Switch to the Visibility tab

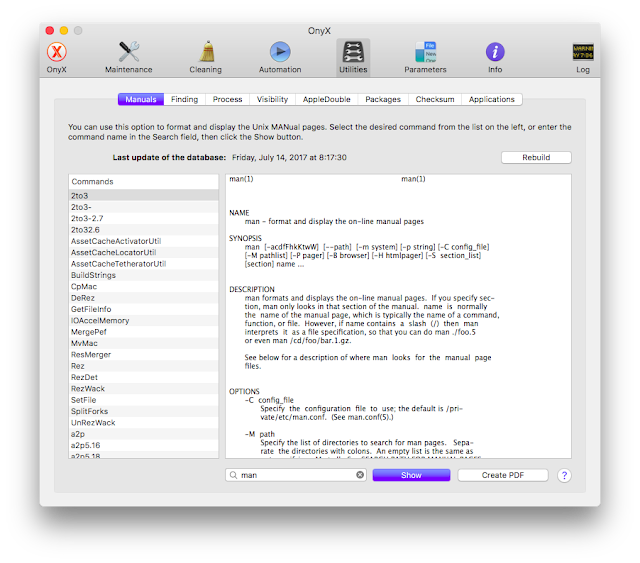[x=272, y=99]
